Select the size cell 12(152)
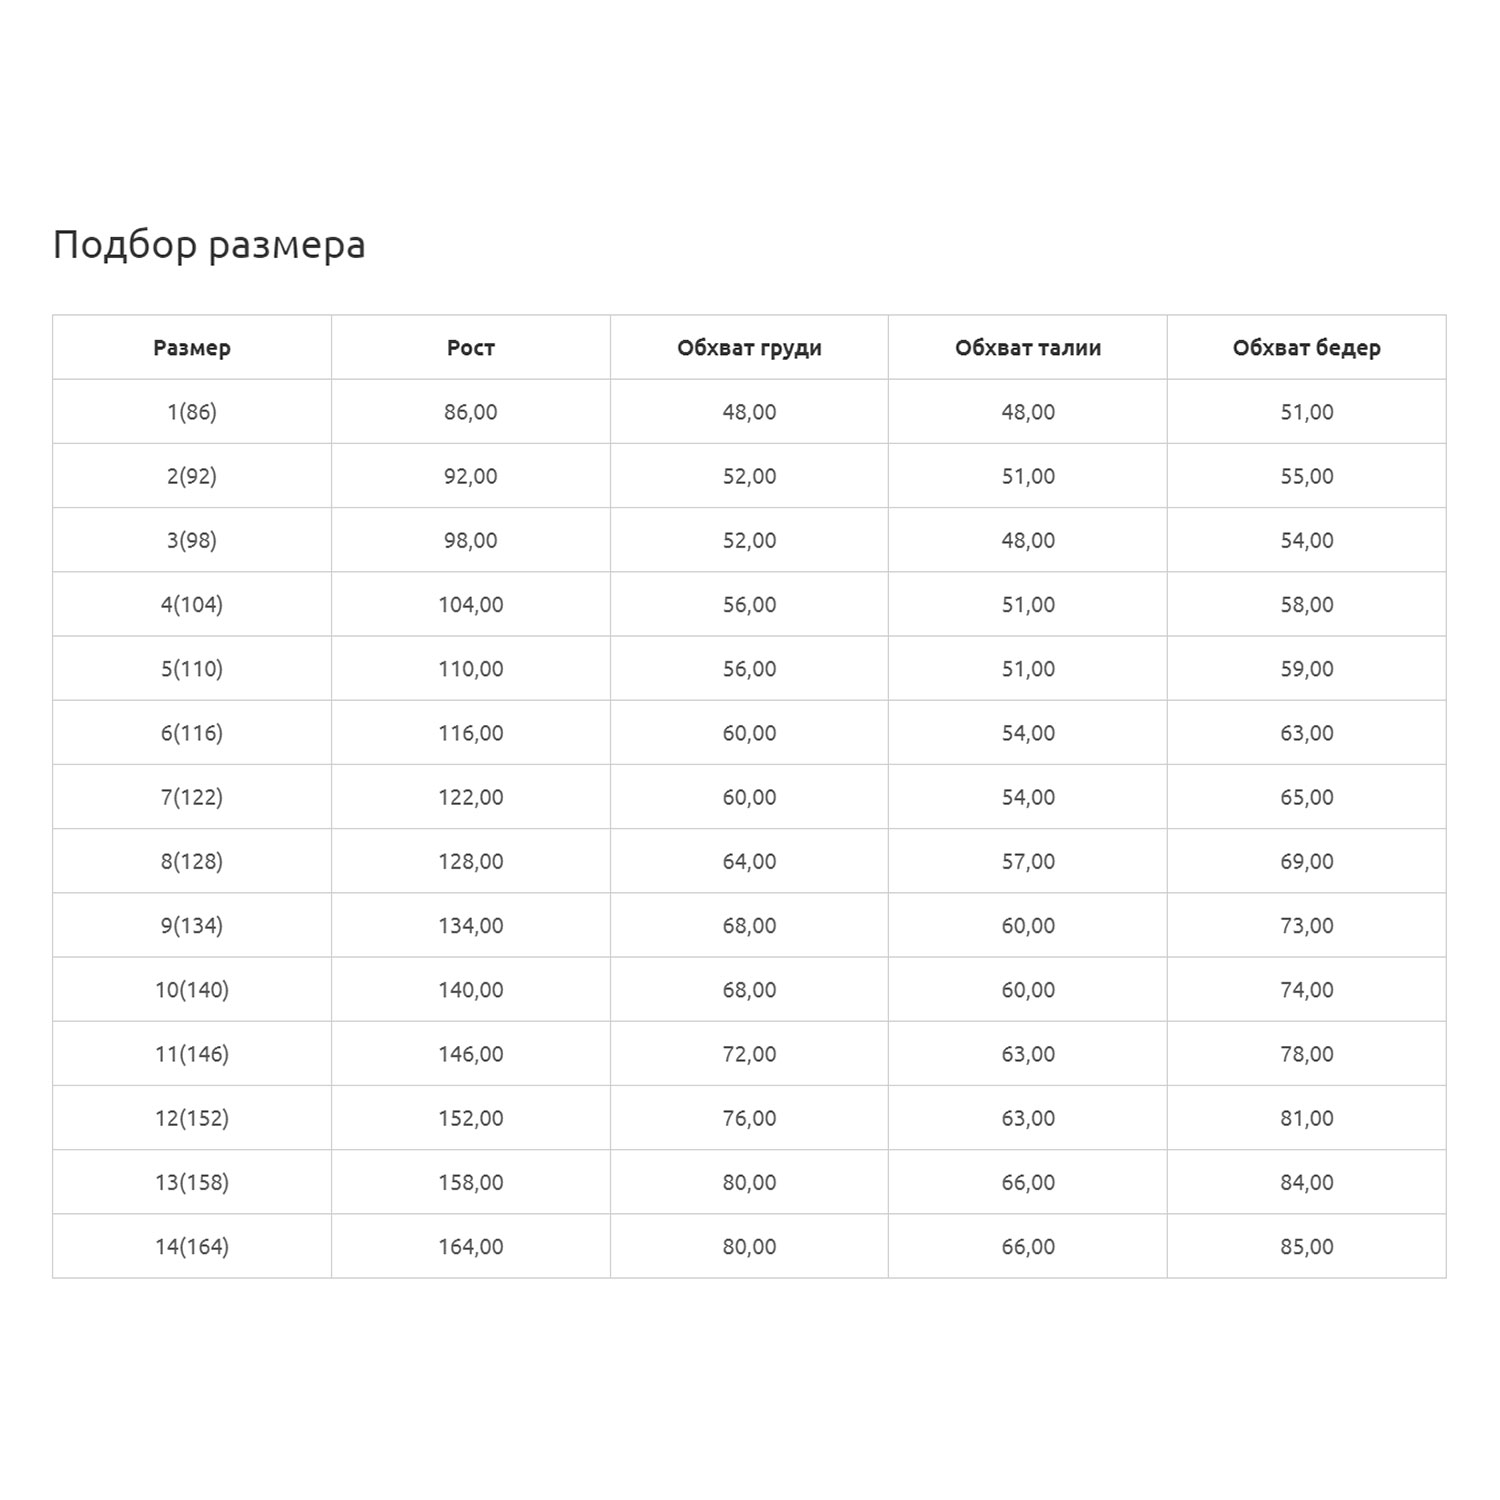Image resolution: width=1500 pixels, height=1500 pixels. tap(192, 1118)
